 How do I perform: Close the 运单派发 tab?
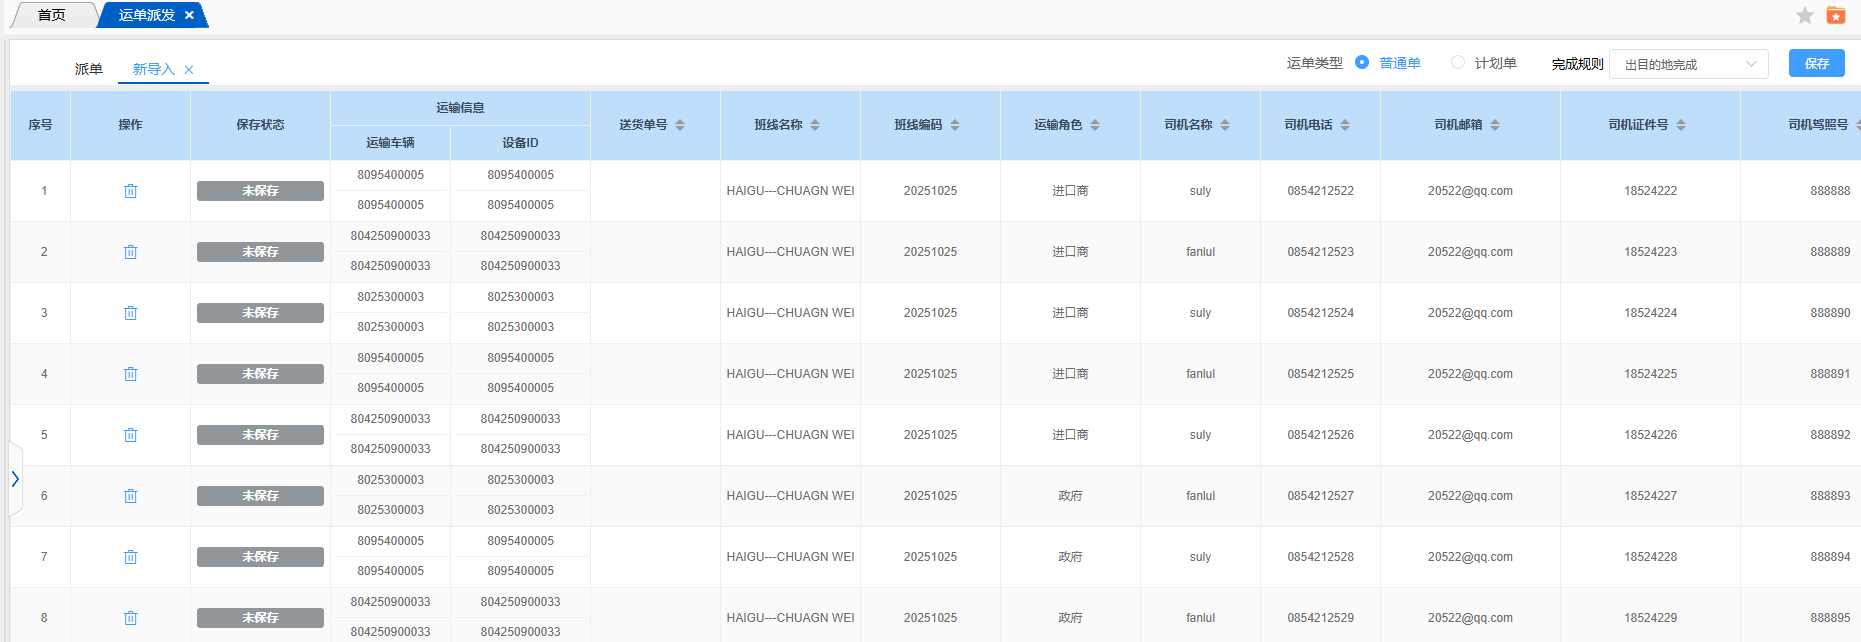[x=189, y=15]
